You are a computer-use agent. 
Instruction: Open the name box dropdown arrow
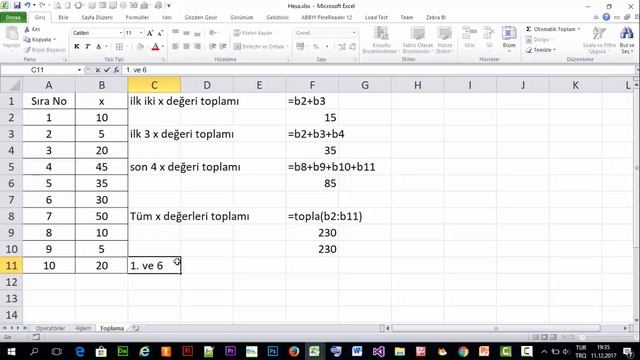coord(79,70)
